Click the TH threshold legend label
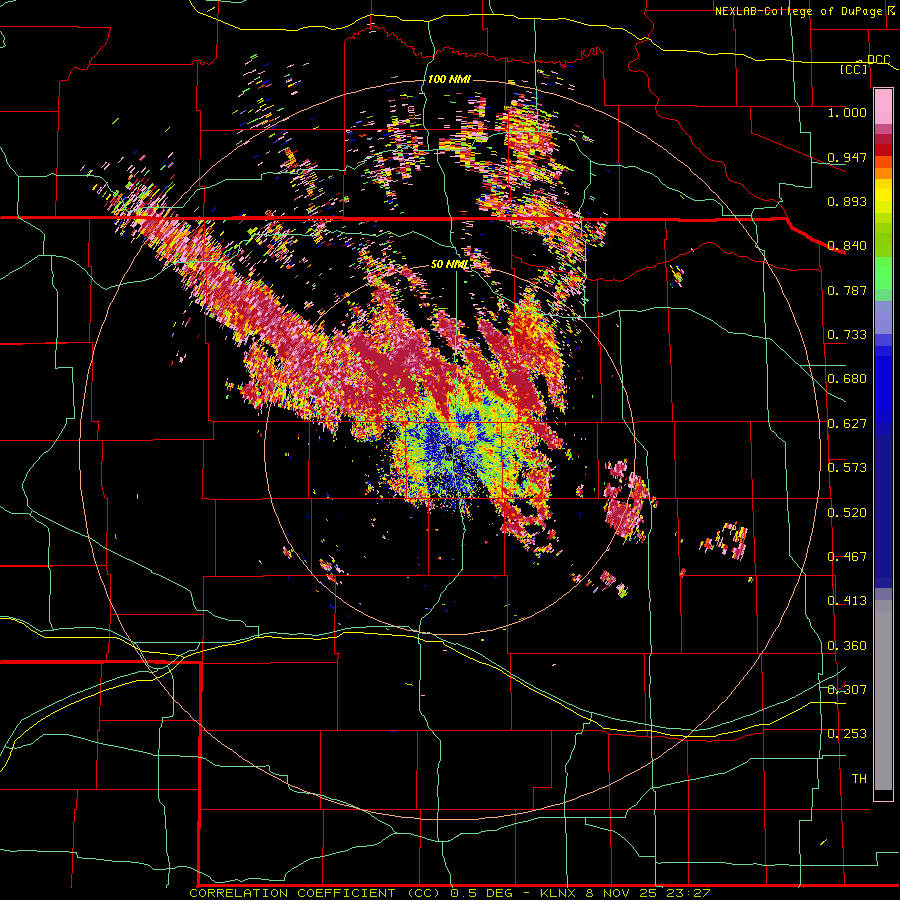This screenshot has height=900, width=900. [859, 779]
